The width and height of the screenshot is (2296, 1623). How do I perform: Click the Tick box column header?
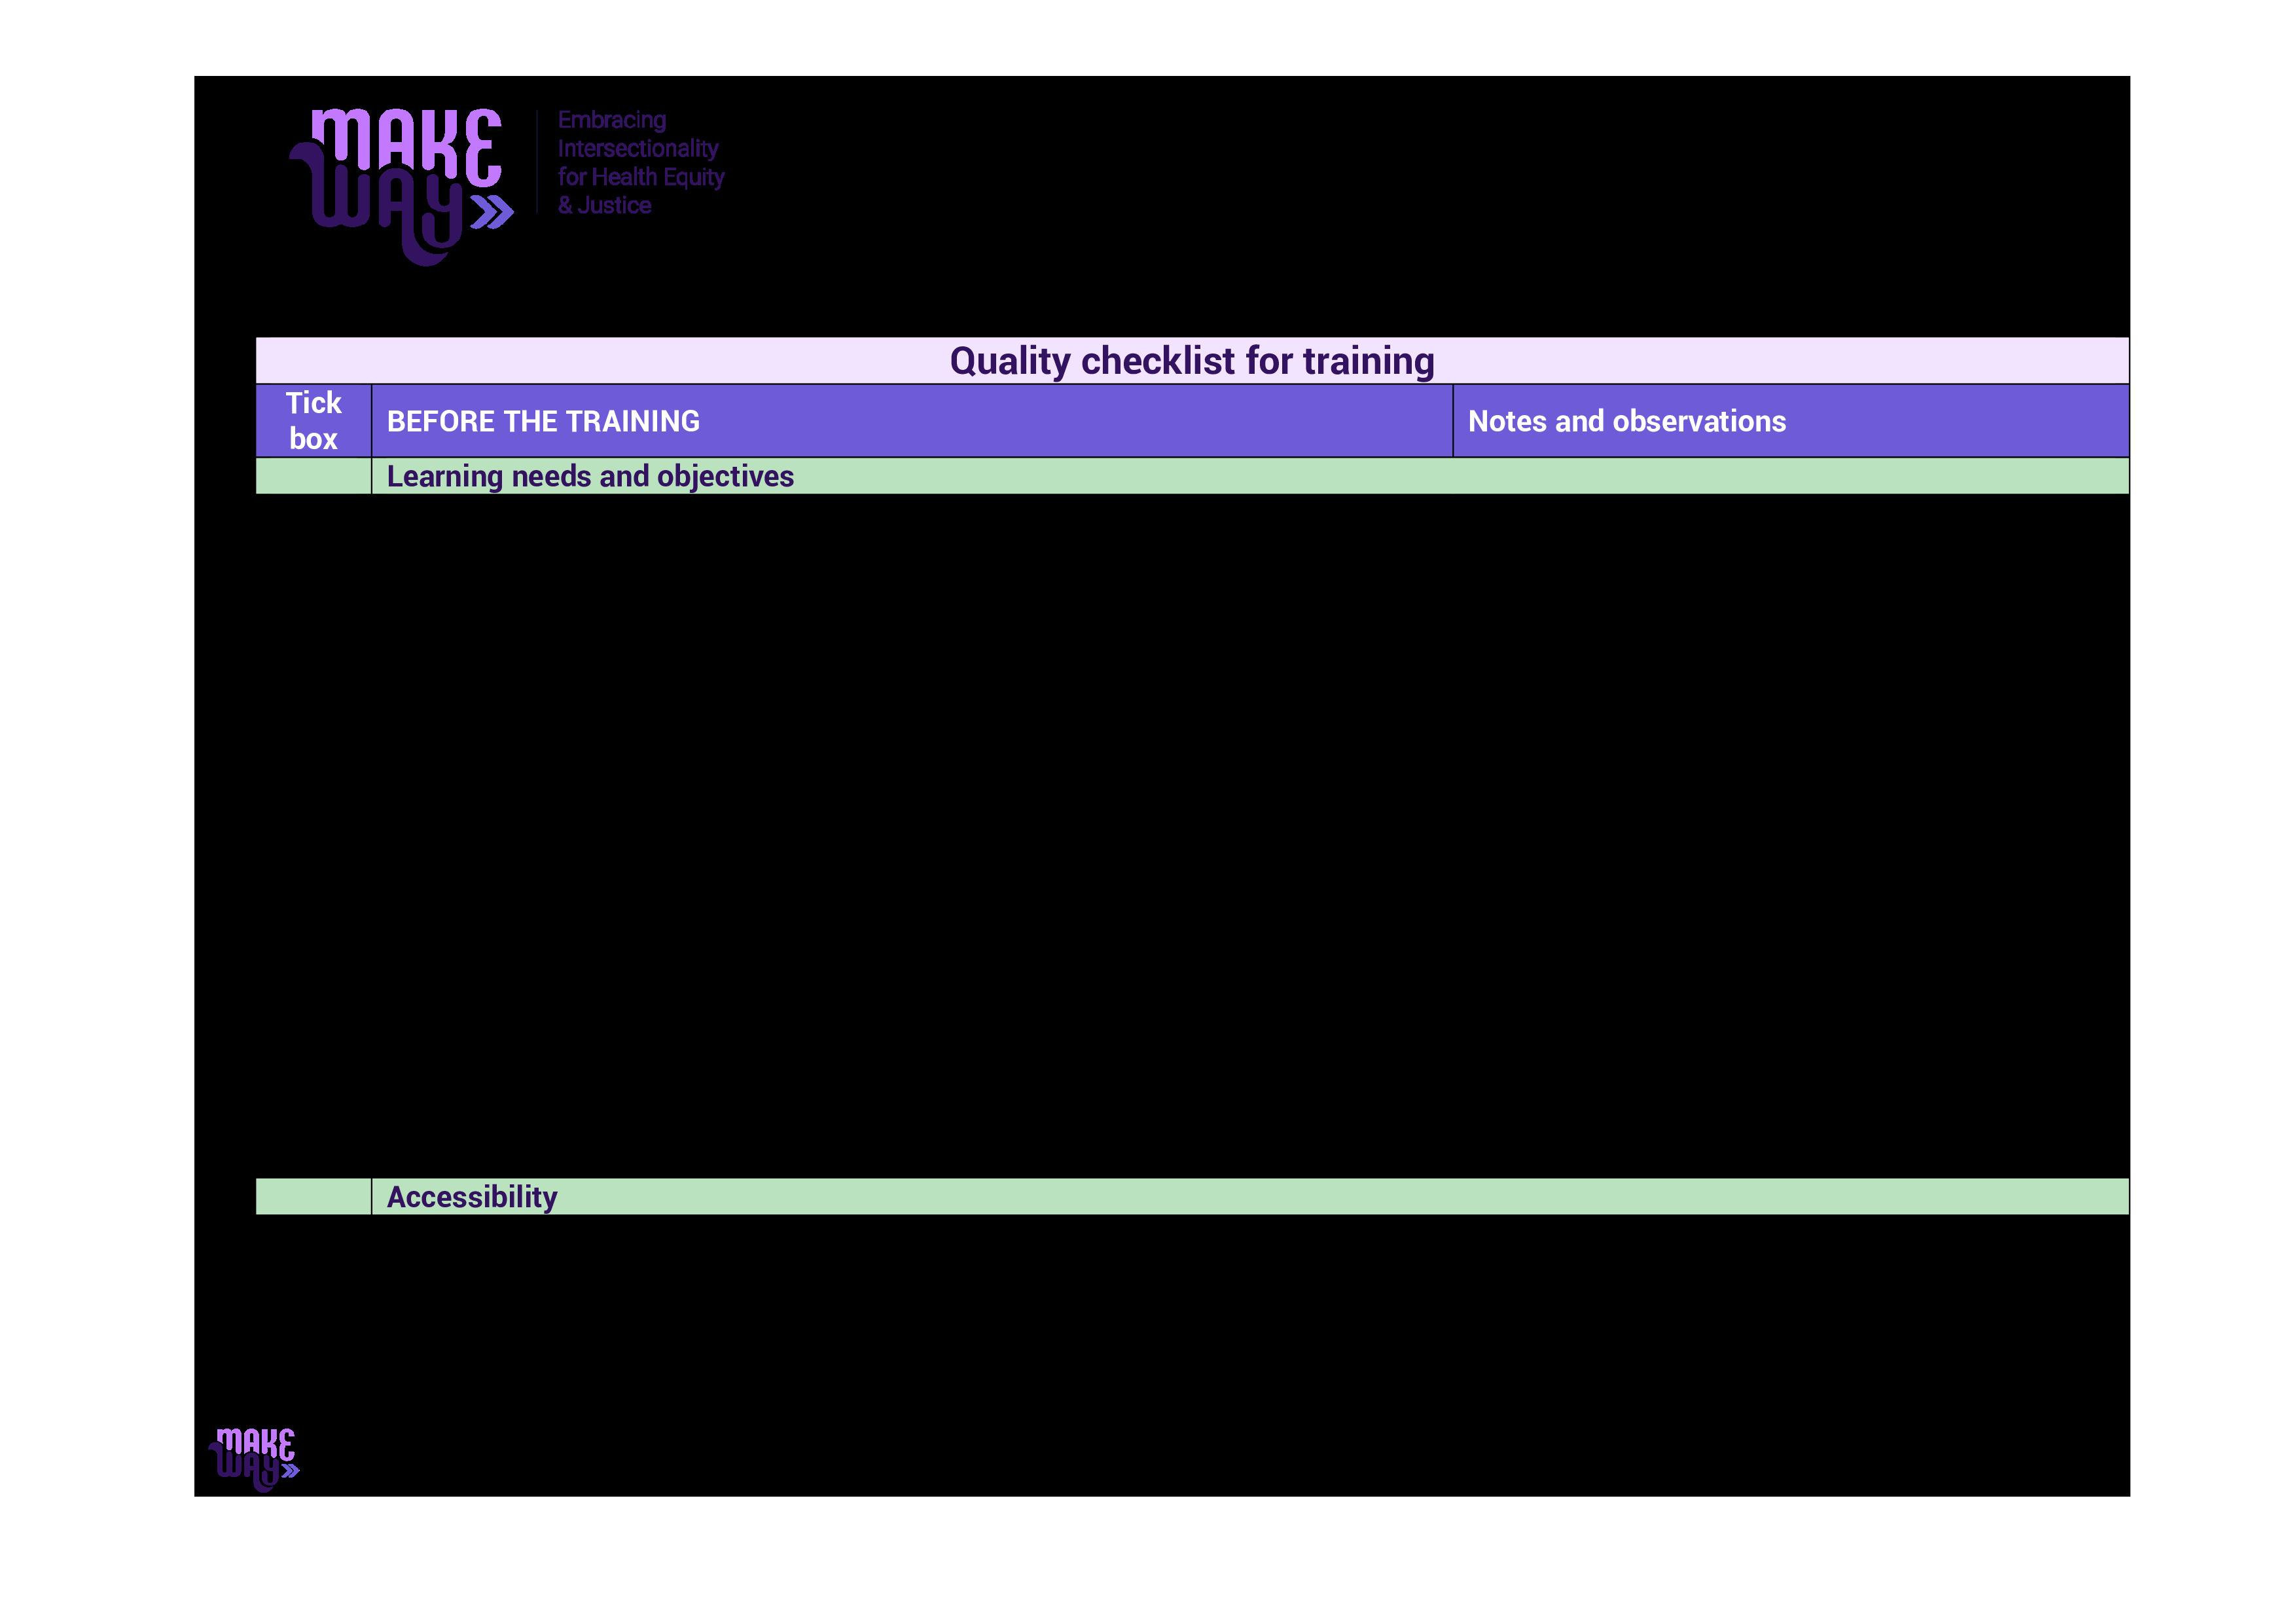313,421
